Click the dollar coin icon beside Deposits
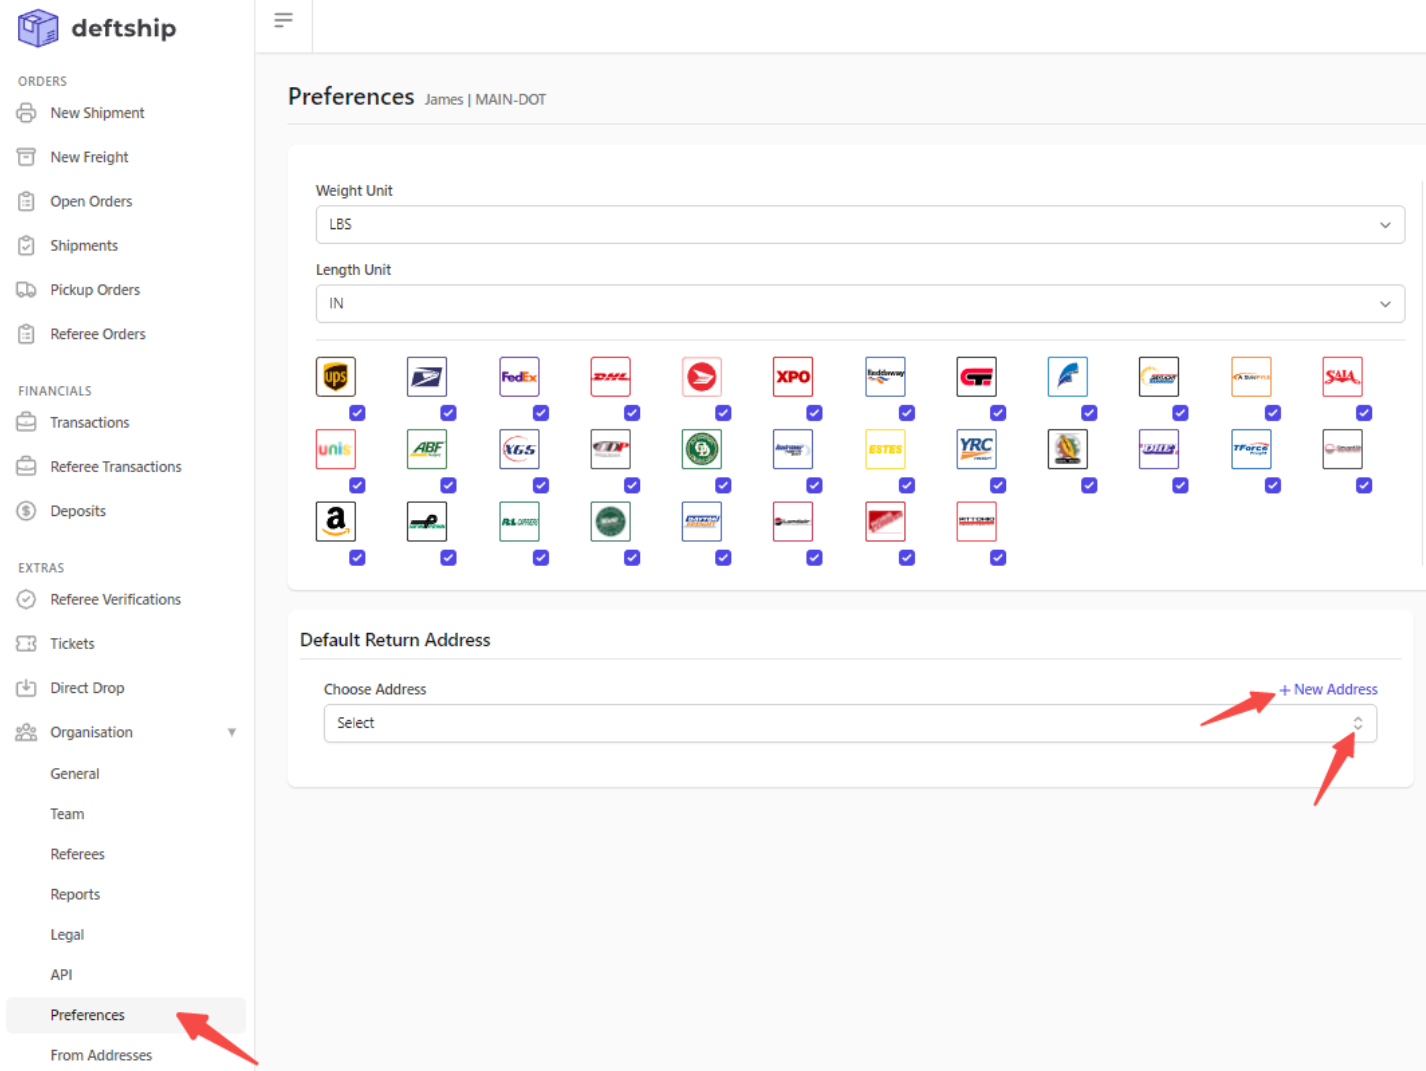 pos(27,511)
